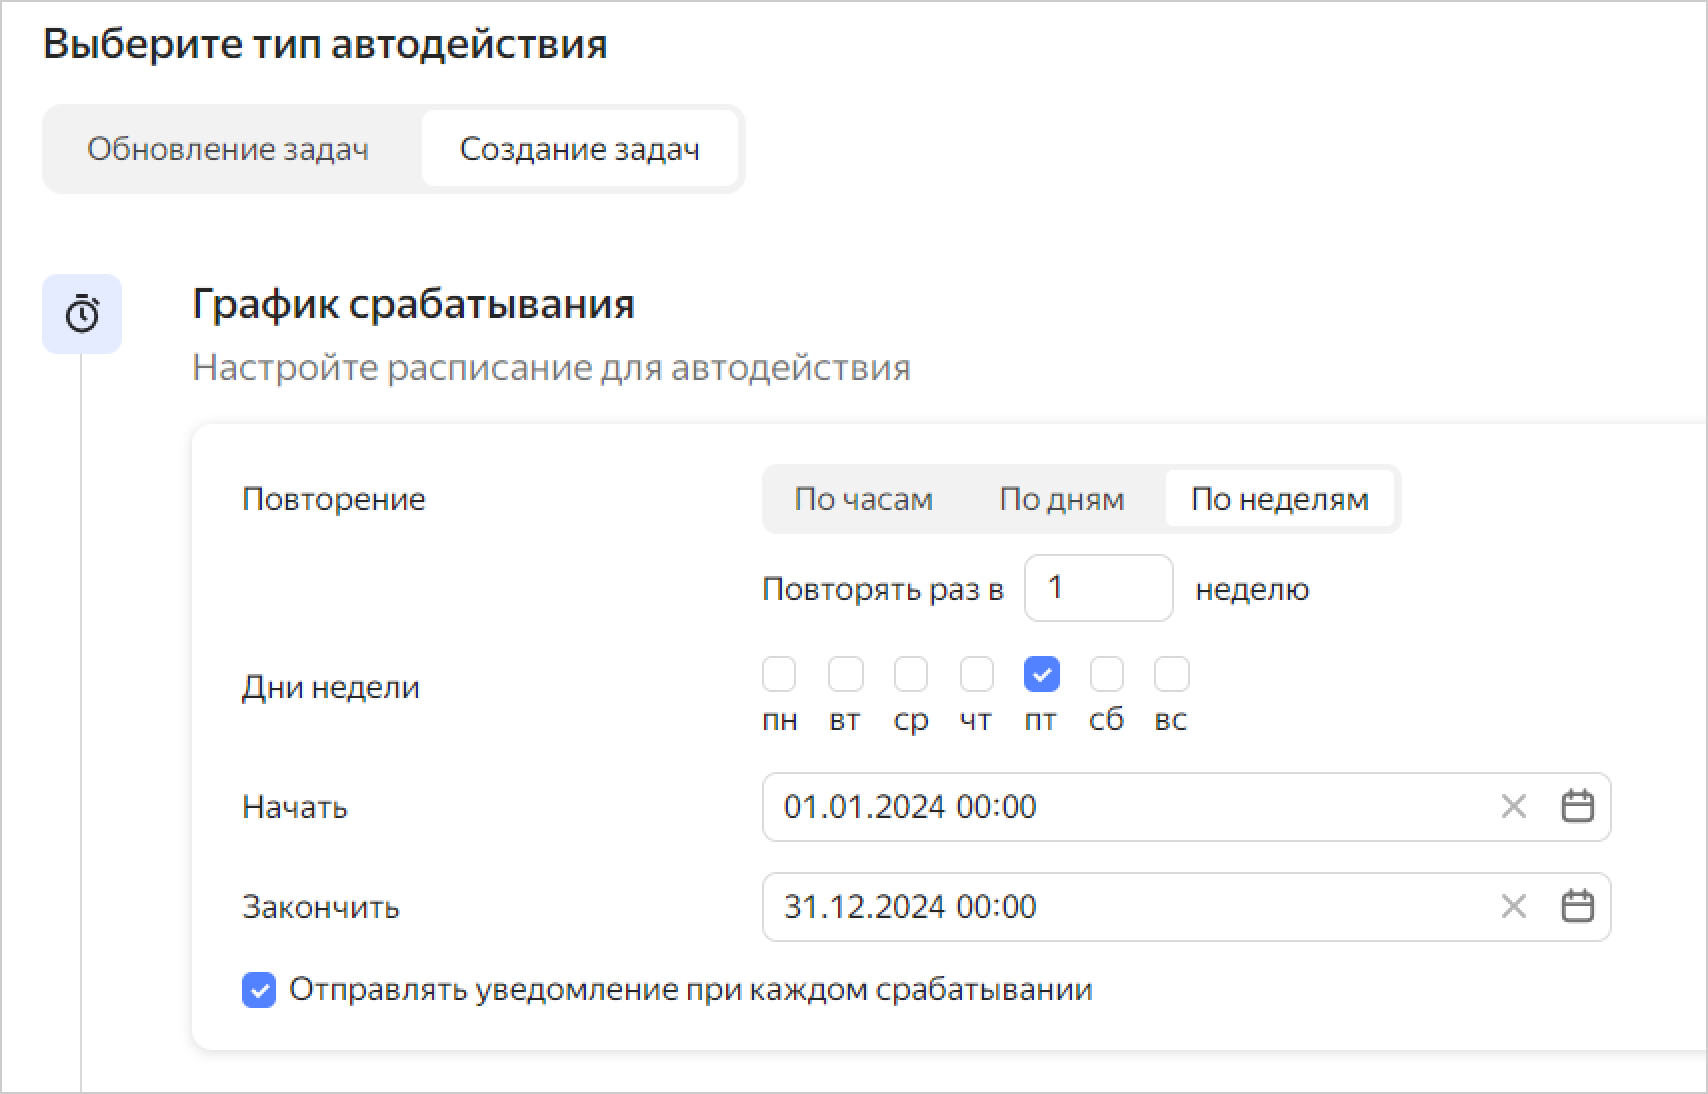Select the Создание задач tab
Image resolution: width=1708 pixels, height=1094 pixels.
[x=579, y=149]
